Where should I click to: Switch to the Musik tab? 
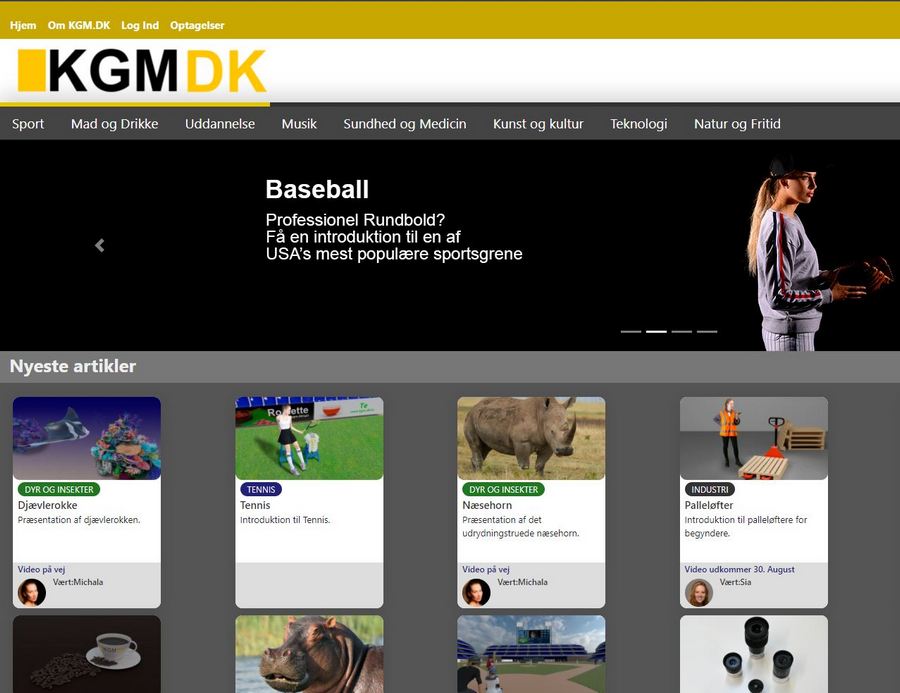click(299, 123)
